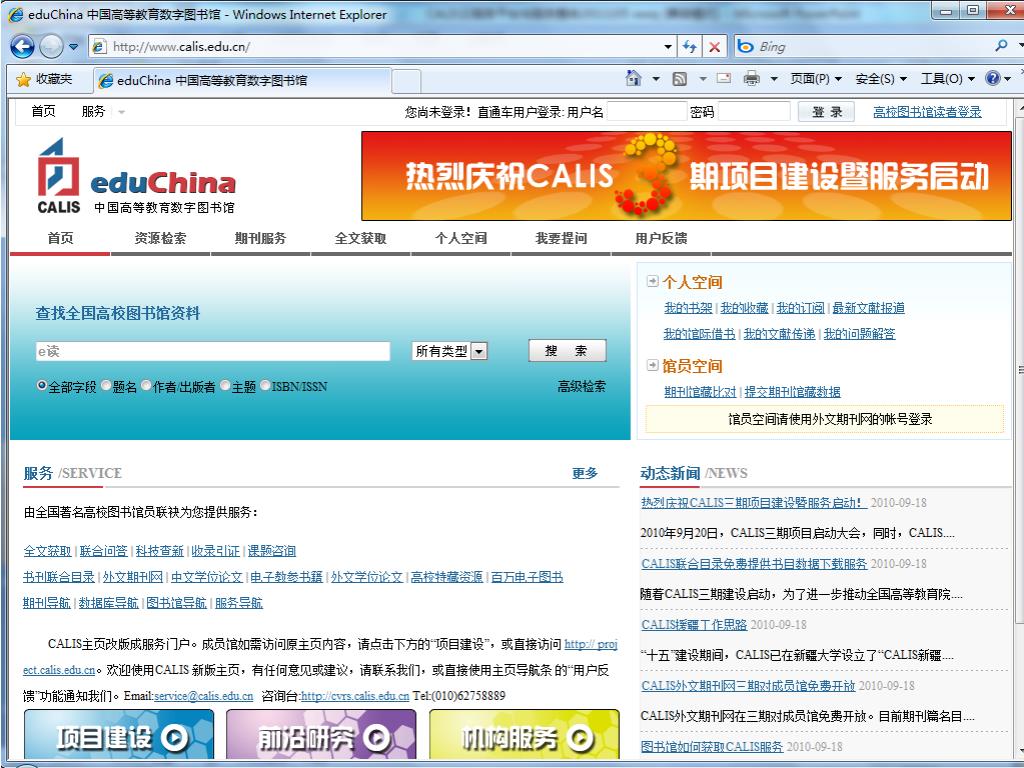Open the 工具(O) dropdown menu
Screen dimensions: 1024x768
pos(948,79)
